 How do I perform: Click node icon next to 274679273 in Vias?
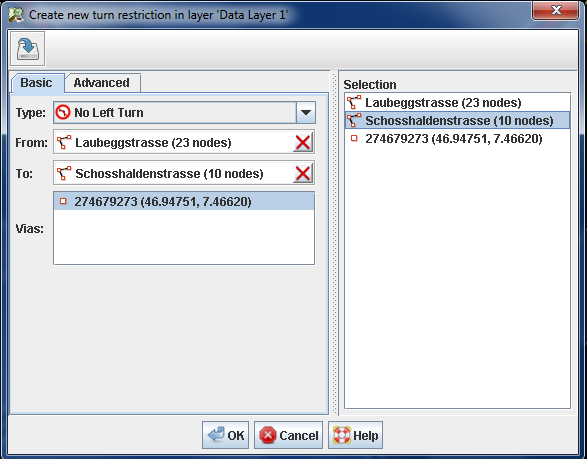coord(63,201)
